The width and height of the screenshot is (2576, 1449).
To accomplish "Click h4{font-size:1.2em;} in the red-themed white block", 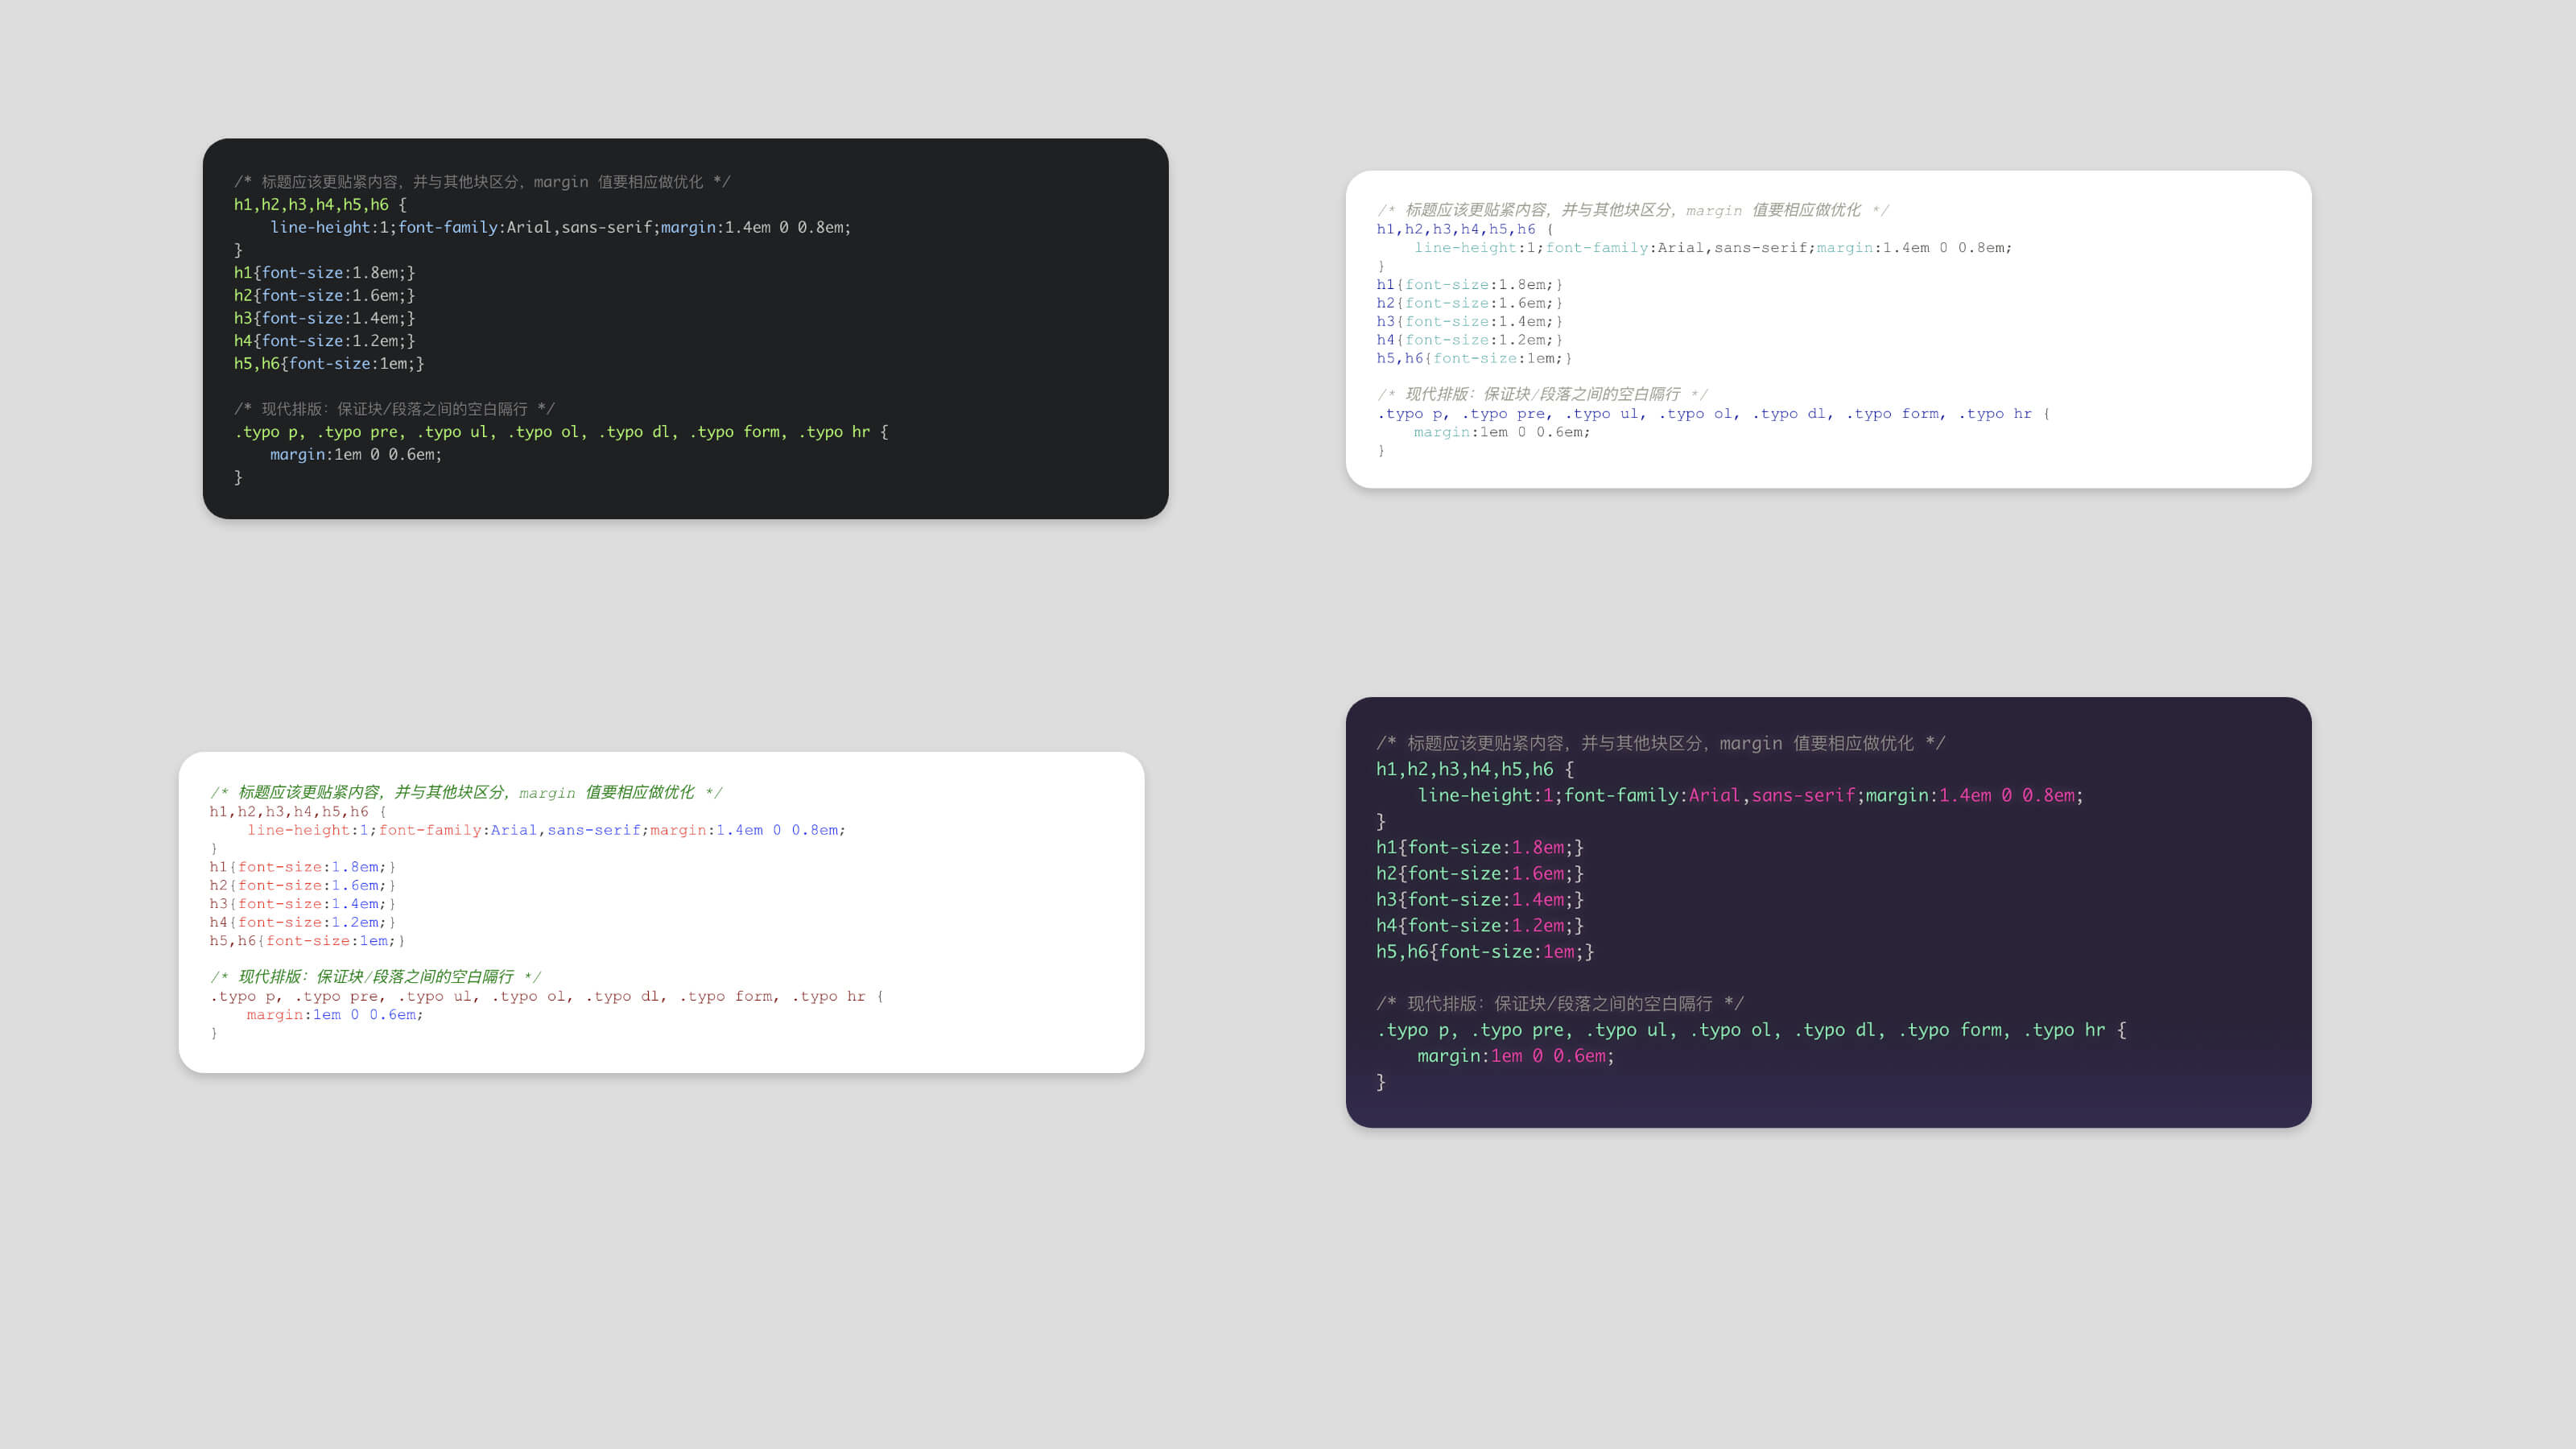I will point(302,922).
